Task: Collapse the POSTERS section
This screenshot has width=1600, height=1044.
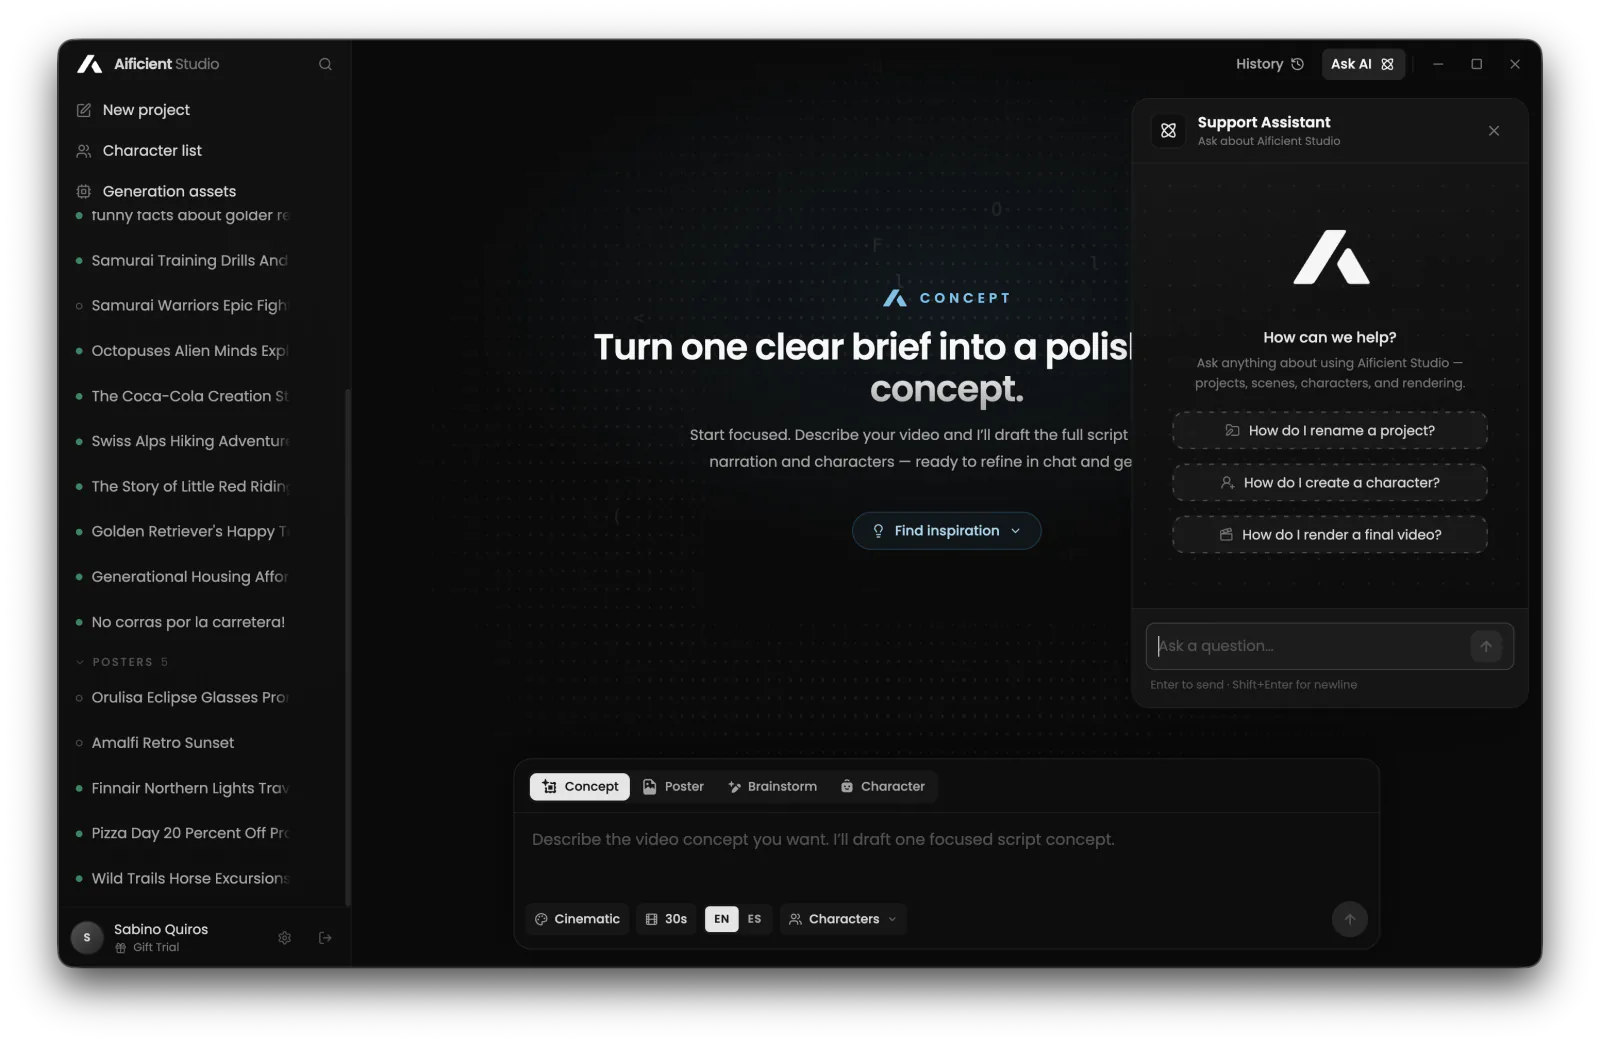Action: click(x=122, y=662)
